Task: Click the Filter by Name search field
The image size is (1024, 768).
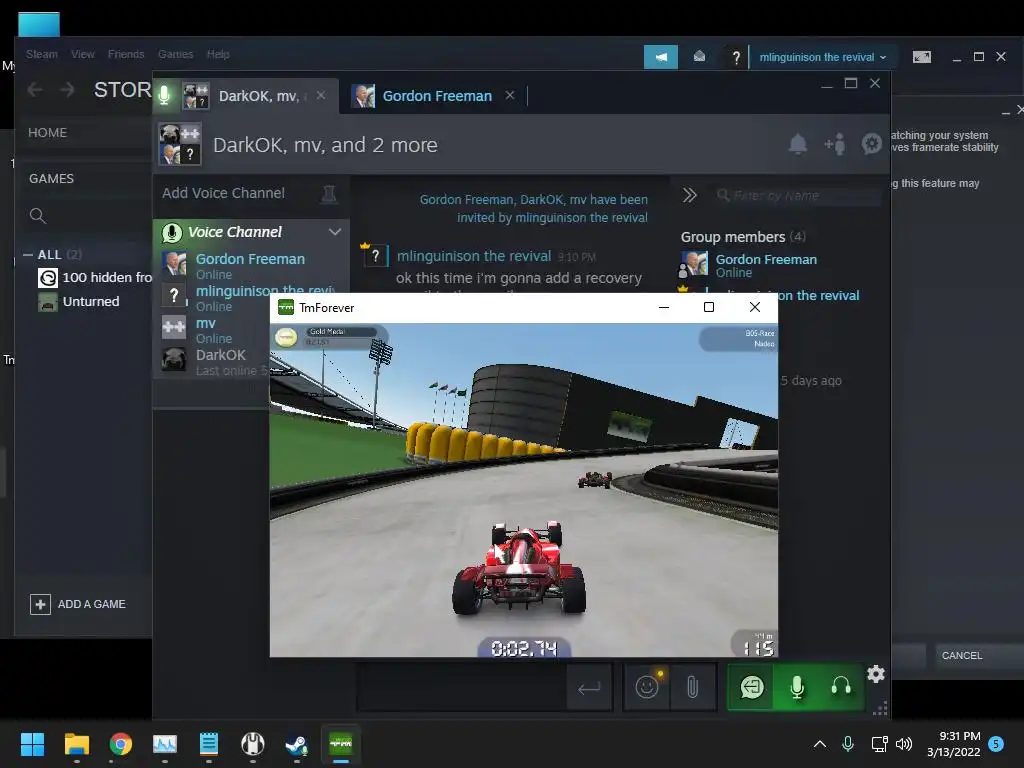Action: [798, 195]
